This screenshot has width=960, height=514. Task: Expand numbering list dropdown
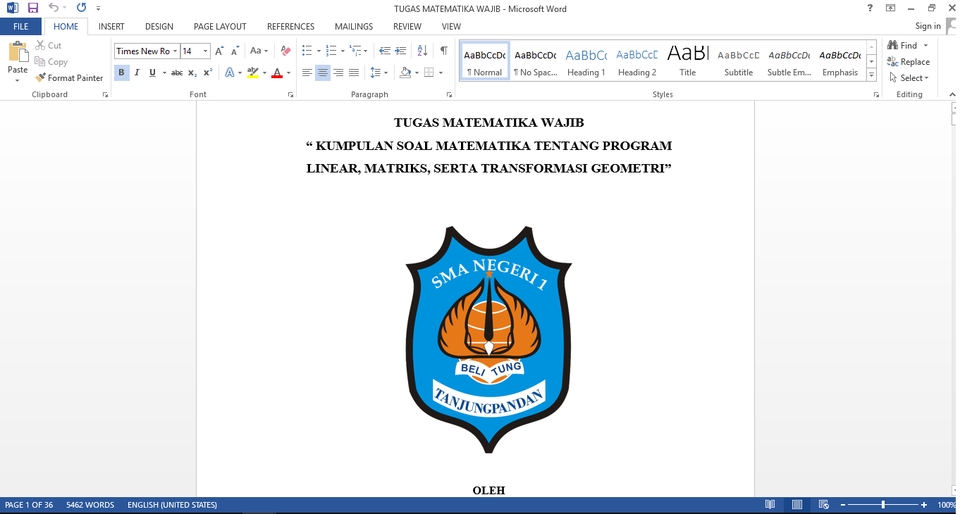(x=343, y=51)
